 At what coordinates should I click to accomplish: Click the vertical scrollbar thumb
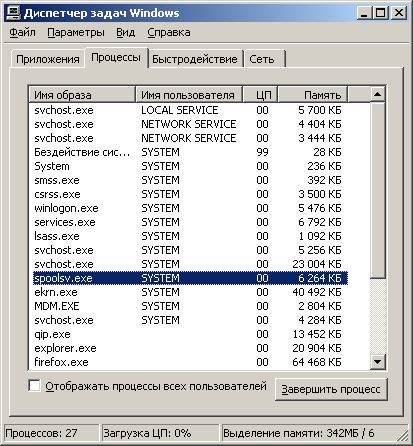tap(378, 190)
